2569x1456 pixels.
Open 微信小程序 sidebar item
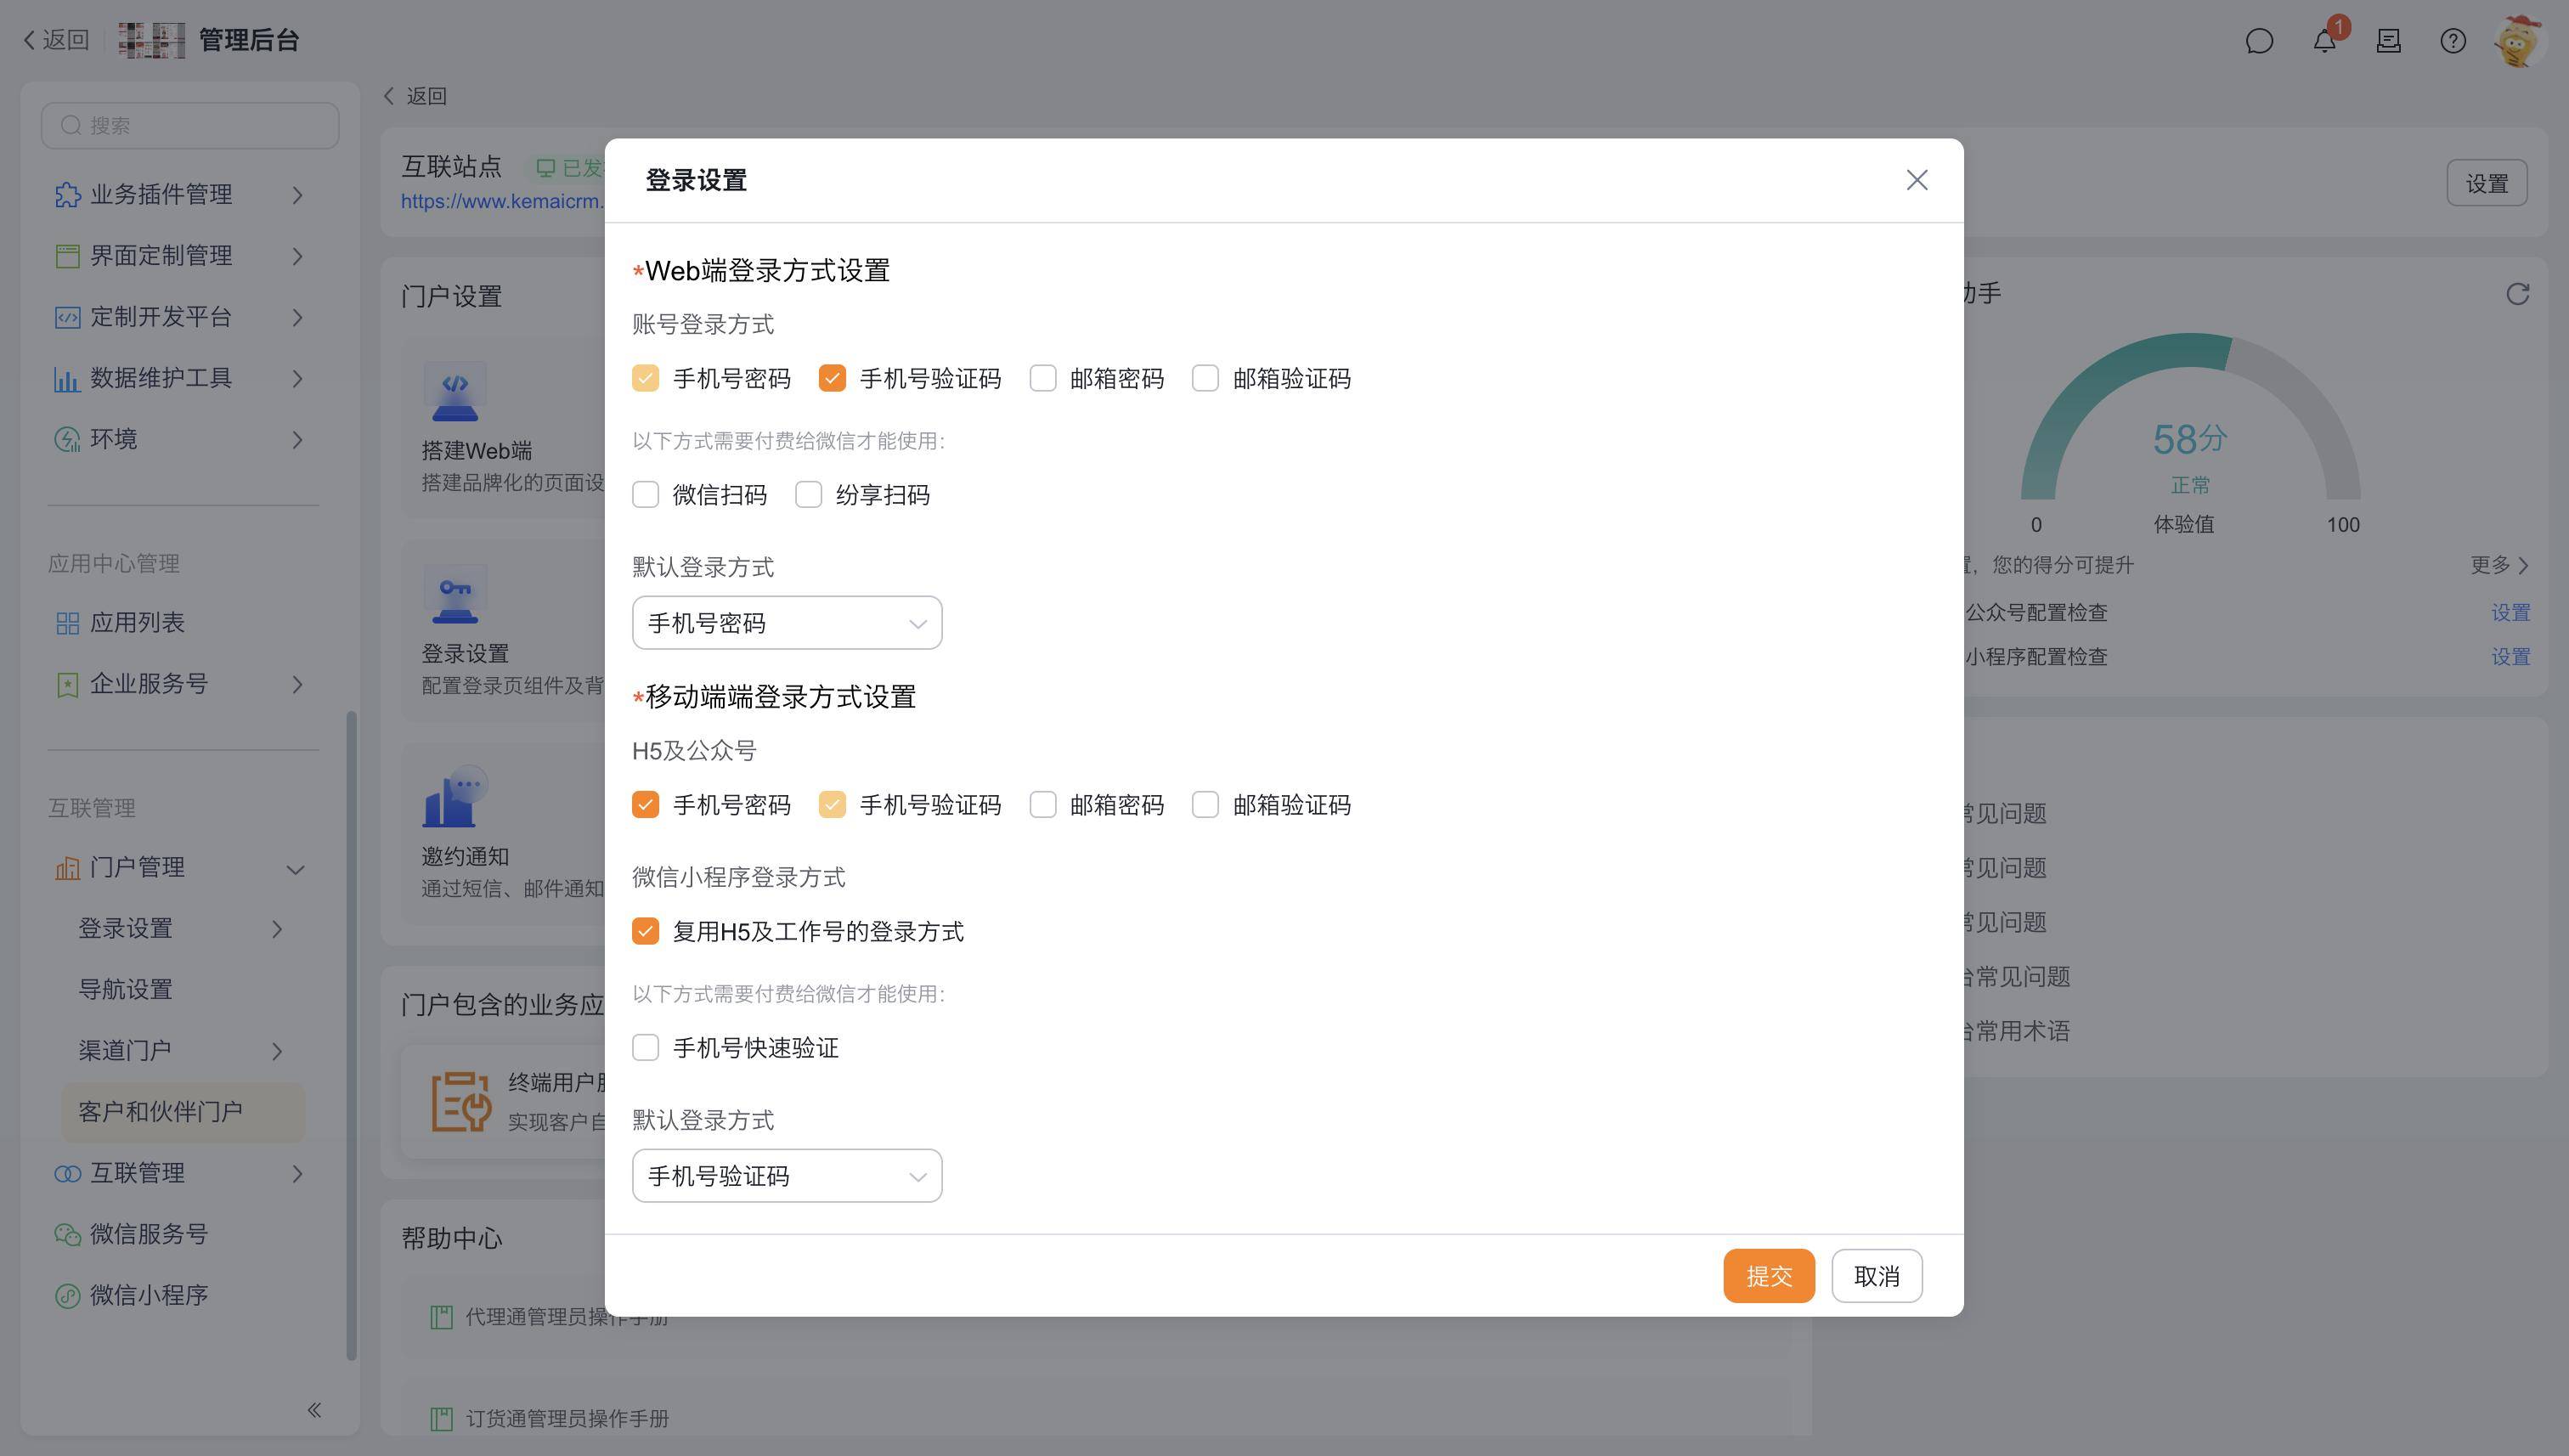coord(149,1295)
